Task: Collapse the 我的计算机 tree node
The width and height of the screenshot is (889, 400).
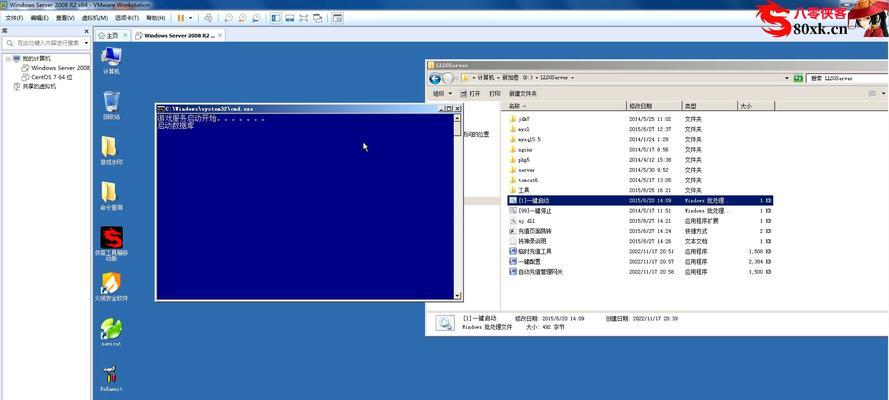Action: (7, 58)
